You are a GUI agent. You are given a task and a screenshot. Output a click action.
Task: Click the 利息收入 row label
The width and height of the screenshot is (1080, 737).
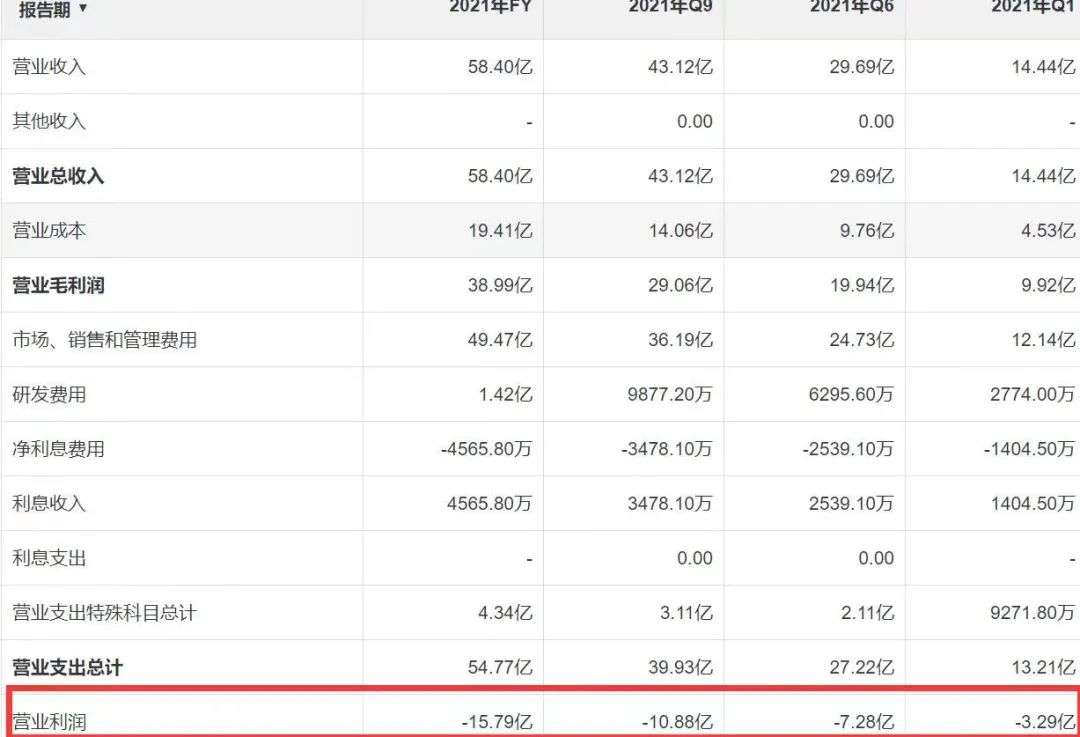(49, 503)
